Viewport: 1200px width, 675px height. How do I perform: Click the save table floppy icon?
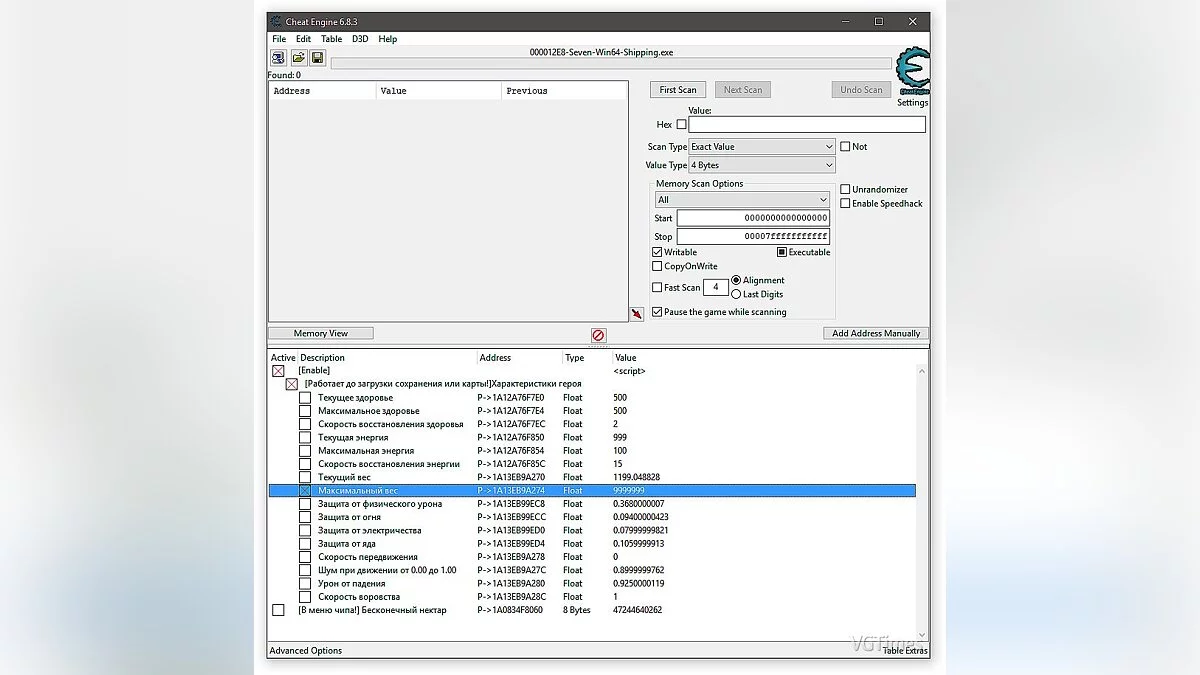pos(317,58)
